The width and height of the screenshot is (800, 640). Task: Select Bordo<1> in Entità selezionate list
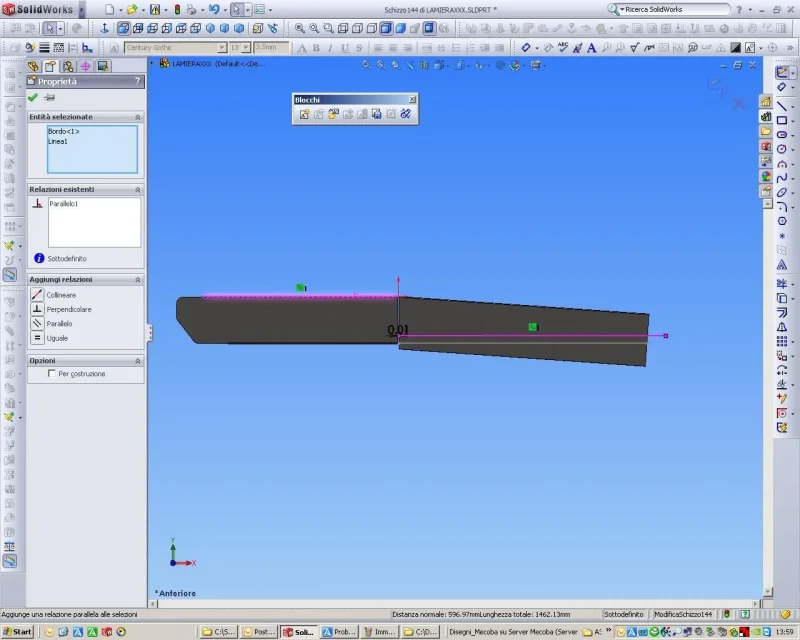click(x=64, y=131)
